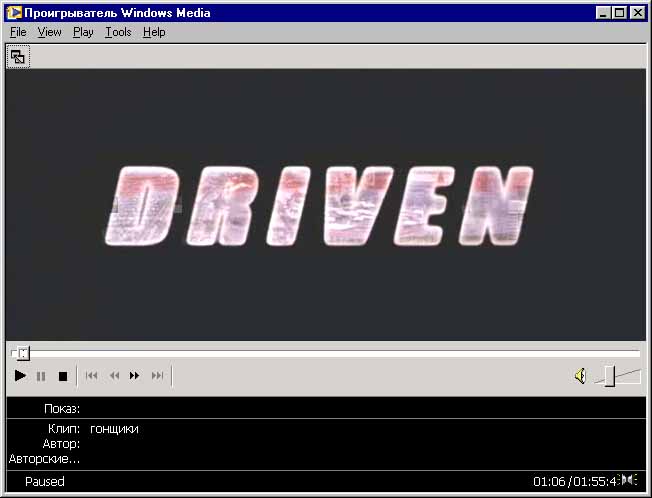652x498 pixels.
Task: Minimize the Windows Media player window
Action: click(x=602, y=13)
